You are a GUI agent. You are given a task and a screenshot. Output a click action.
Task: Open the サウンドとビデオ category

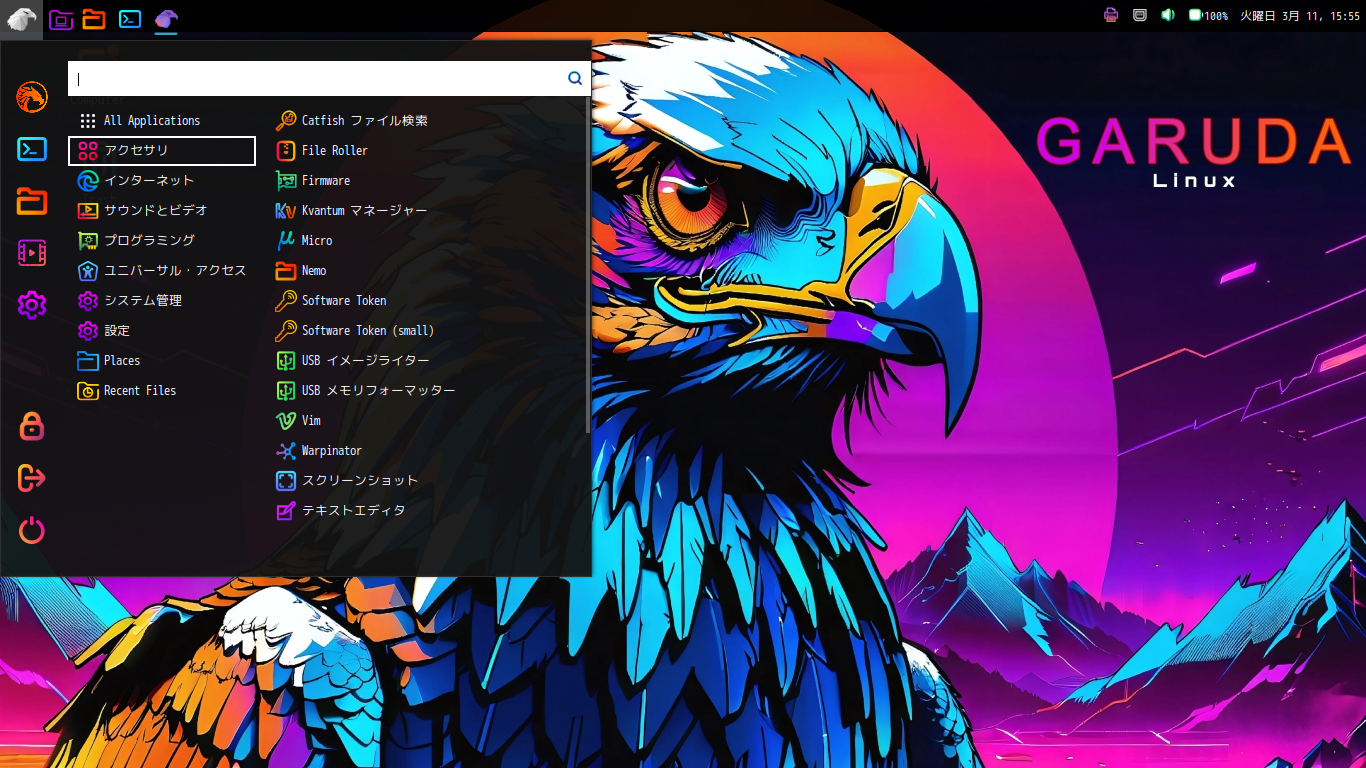click(x=162, y=210)
